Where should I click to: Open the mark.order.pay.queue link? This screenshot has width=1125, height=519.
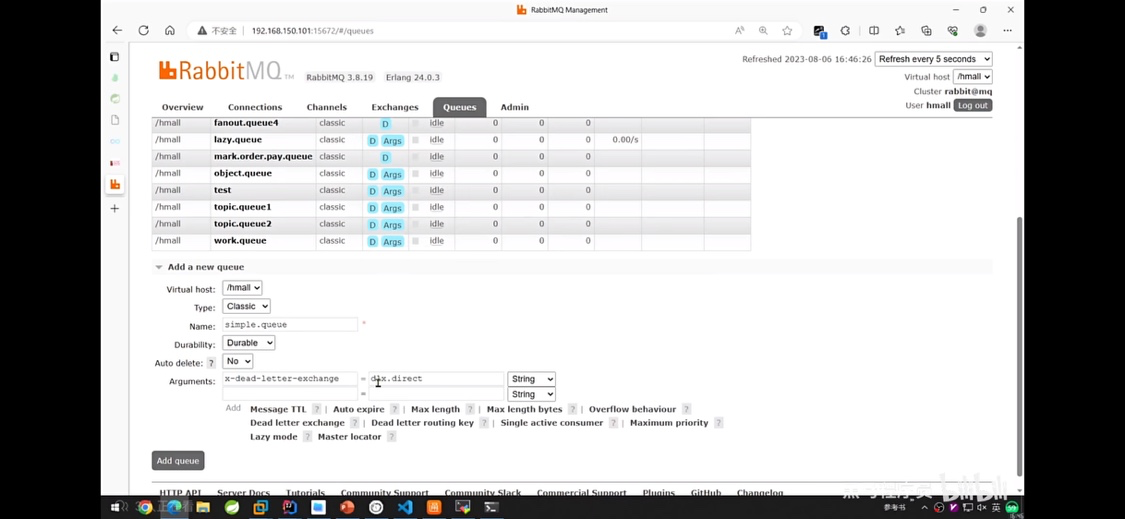click(263, 156)
